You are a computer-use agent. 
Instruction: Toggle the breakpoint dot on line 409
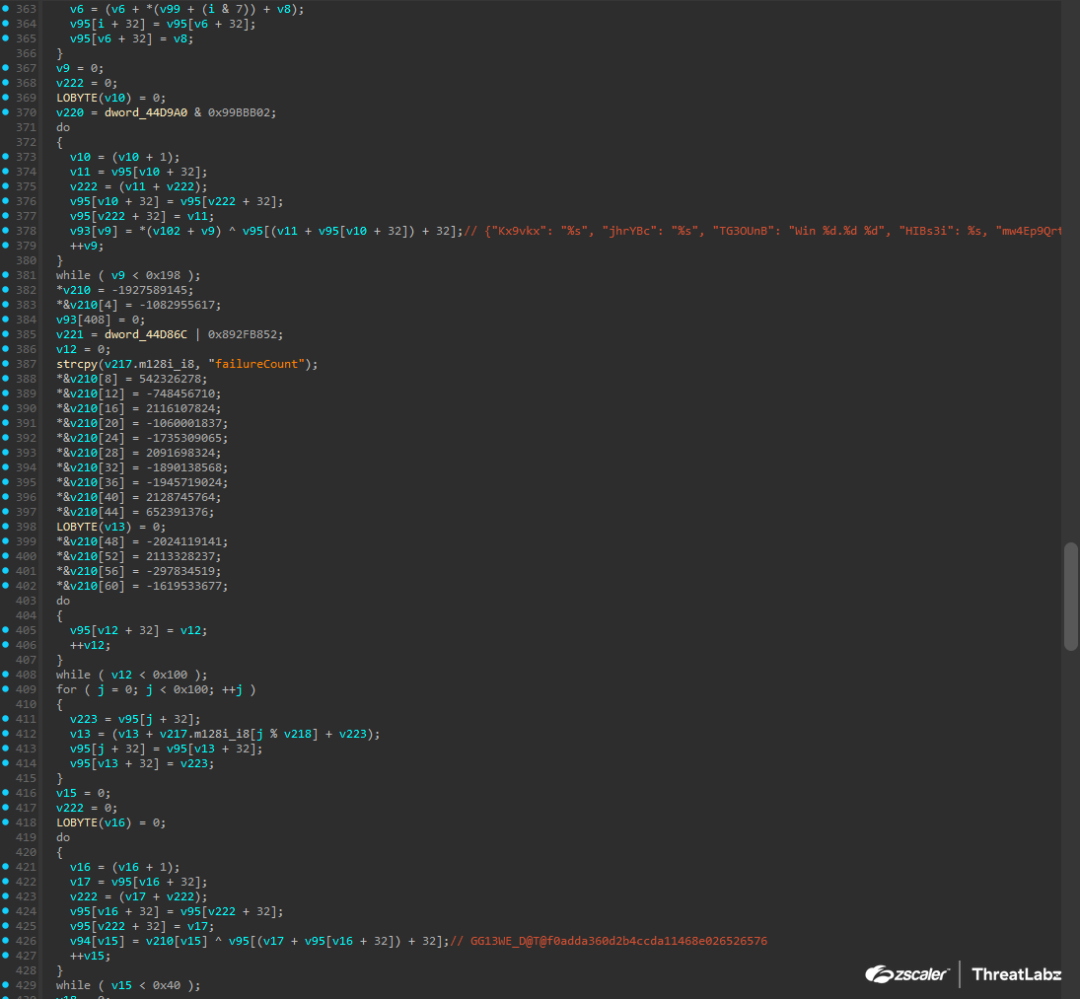point(6,689)
